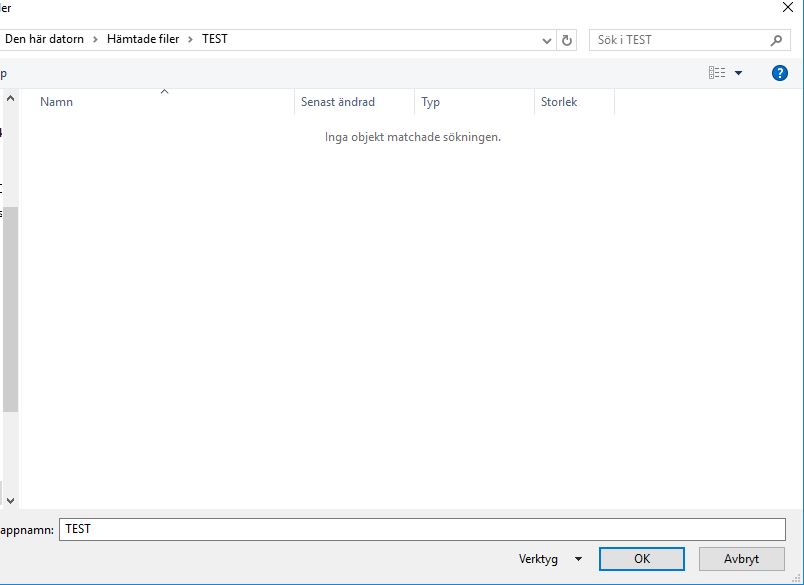The width and height of the screenshot is (804, 585).
Task: Sort by the Typ column header
Action: pyautogui.click(x=474, y=102)
